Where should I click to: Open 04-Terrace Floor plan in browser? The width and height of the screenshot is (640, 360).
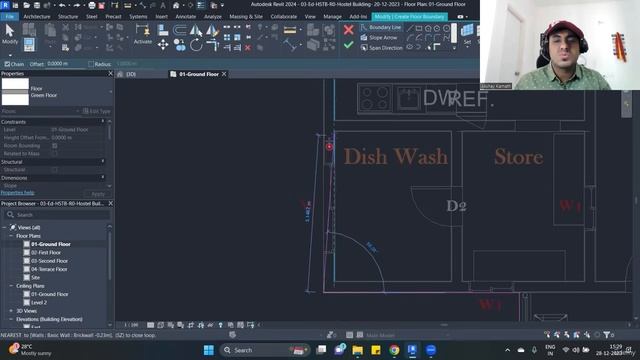tap(49, 269)
